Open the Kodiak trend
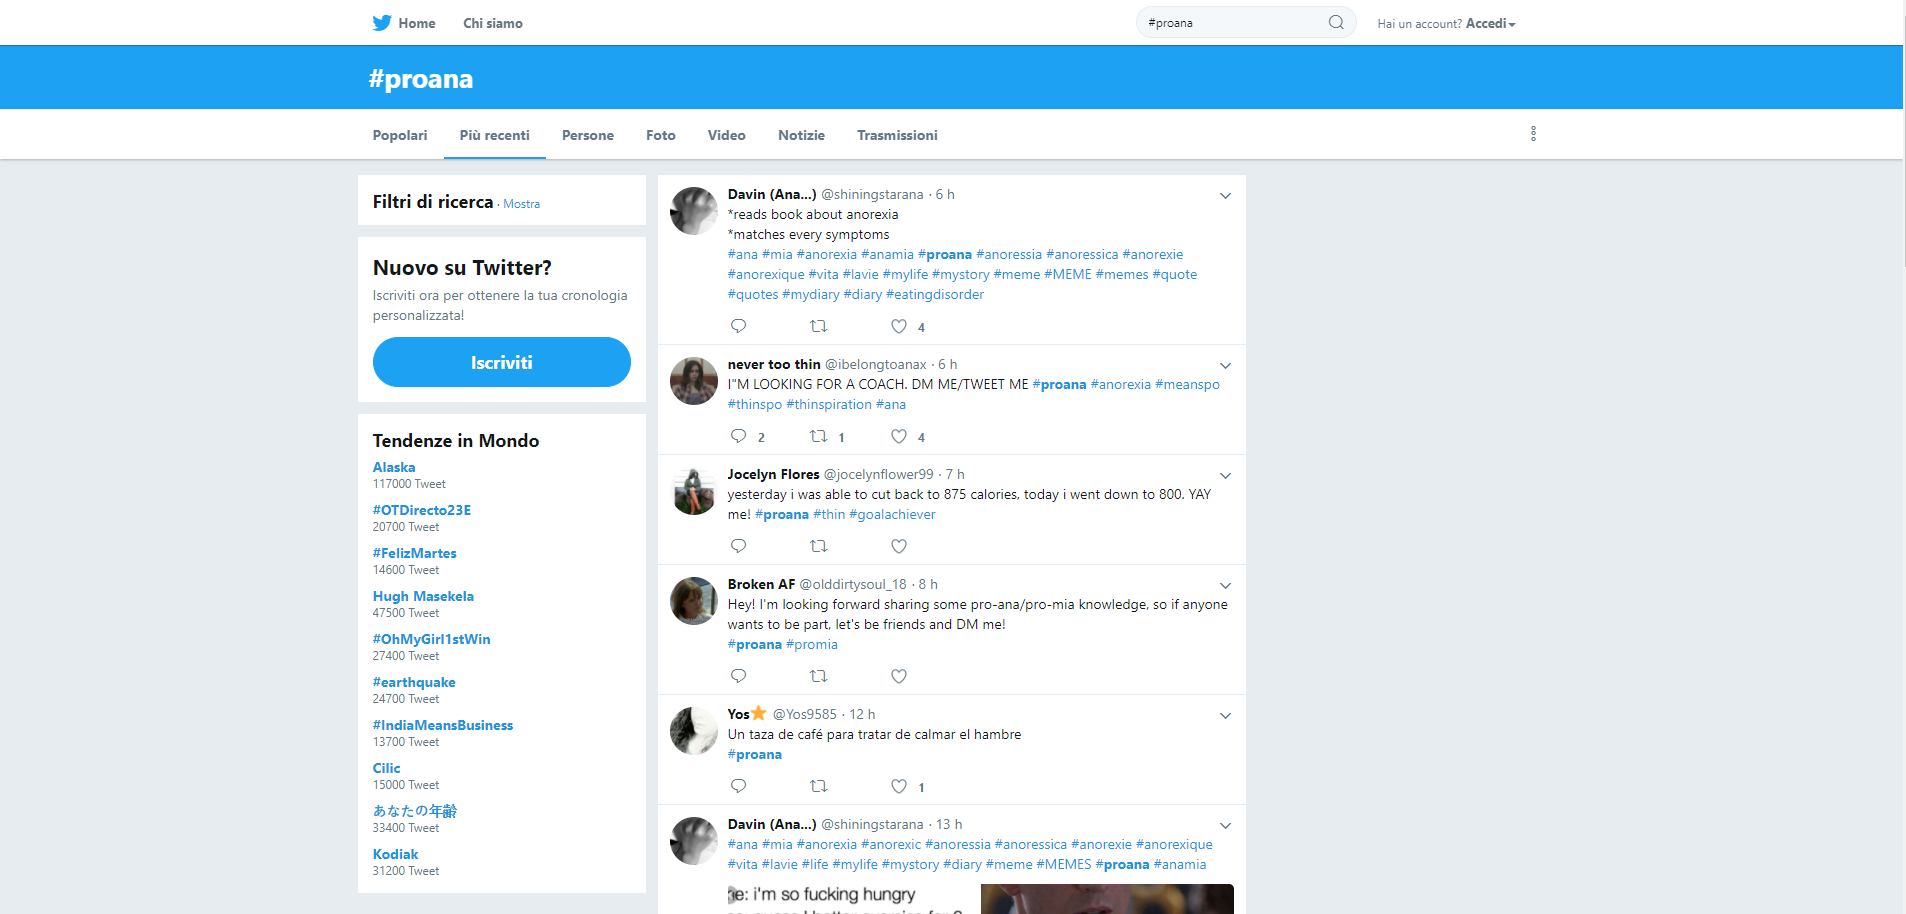 point(396,854)
